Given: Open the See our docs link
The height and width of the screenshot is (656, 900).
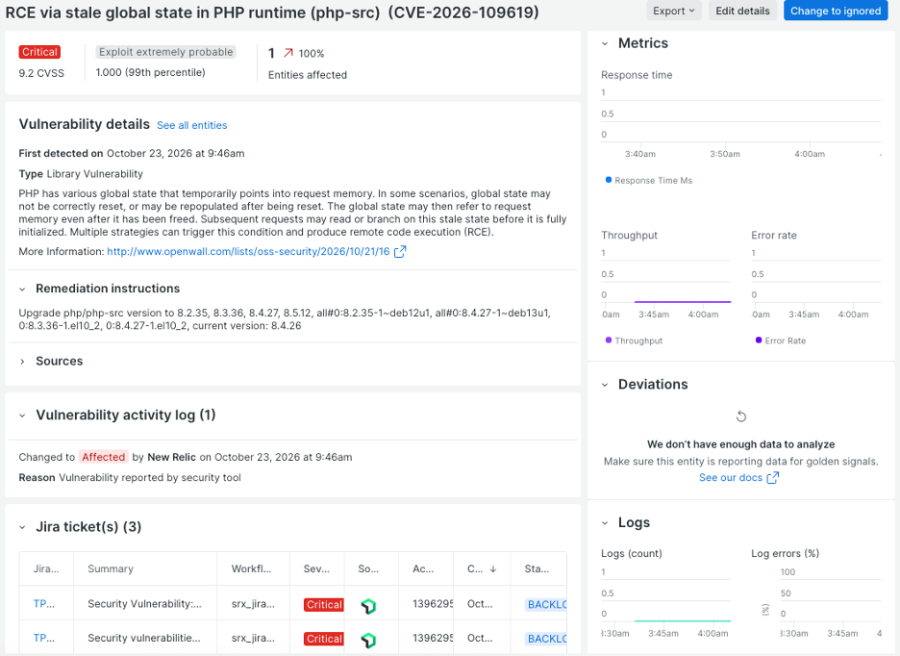Looking at the screenshot, I should click(x=730, y=478).
